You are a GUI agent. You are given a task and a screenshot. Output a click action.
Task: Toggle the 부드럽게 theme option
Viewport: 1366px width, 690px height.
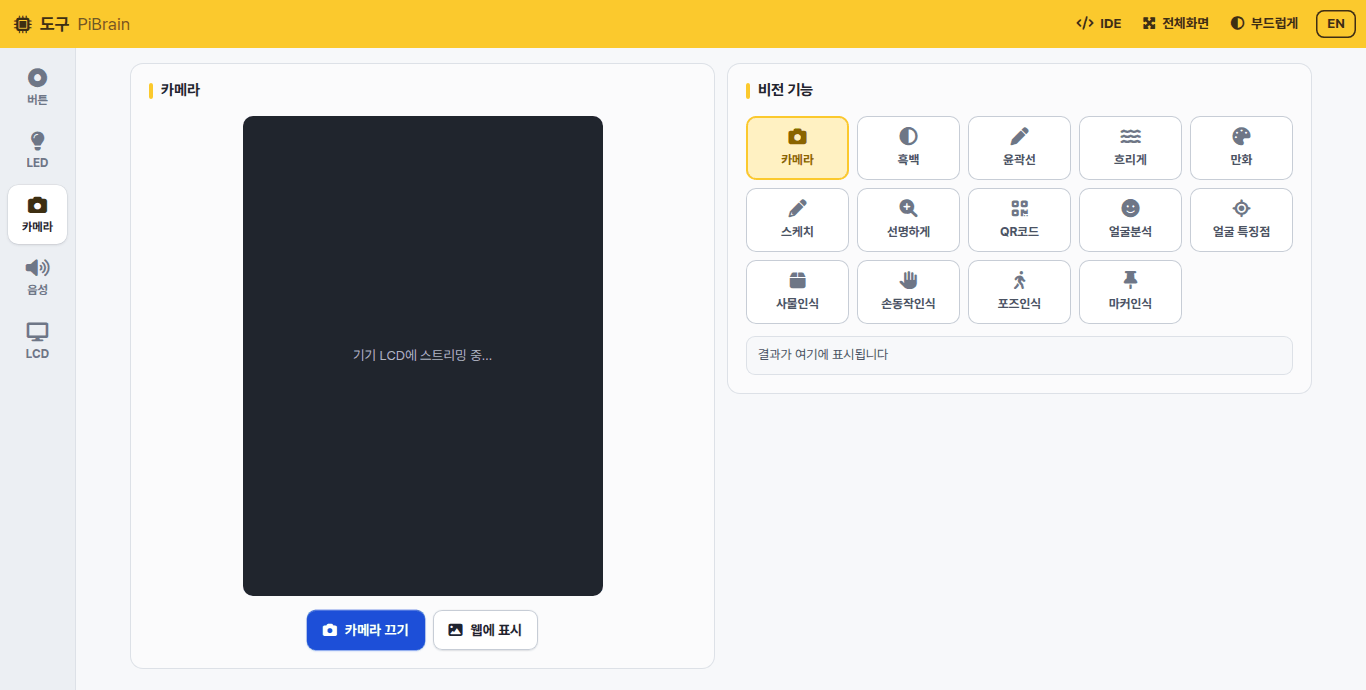(x=1264, y=24)
